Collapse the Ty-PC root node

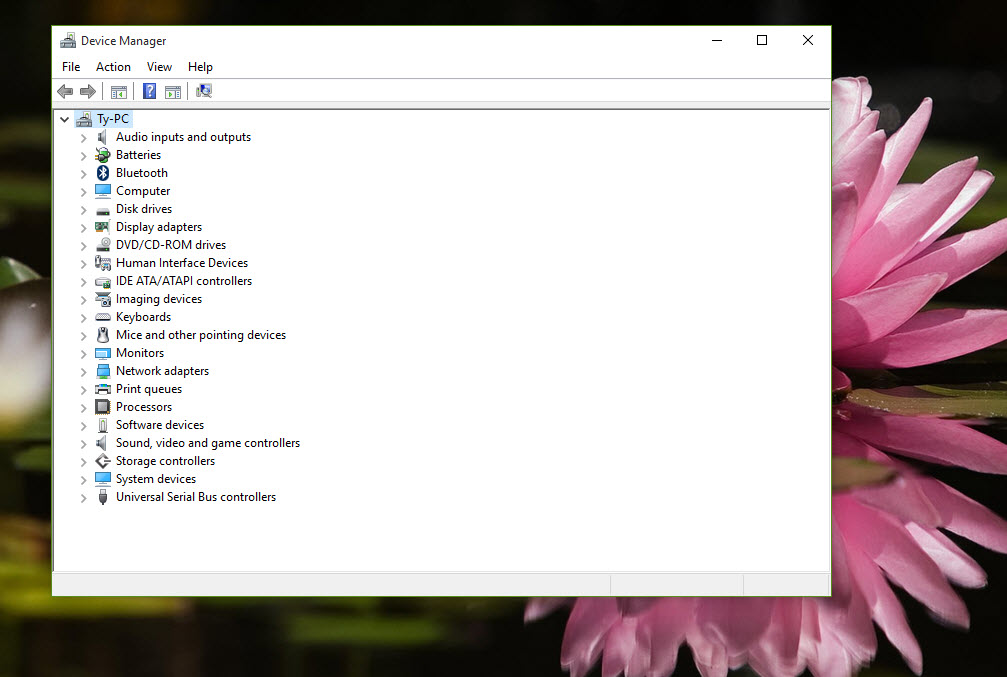tap(65, 119)
